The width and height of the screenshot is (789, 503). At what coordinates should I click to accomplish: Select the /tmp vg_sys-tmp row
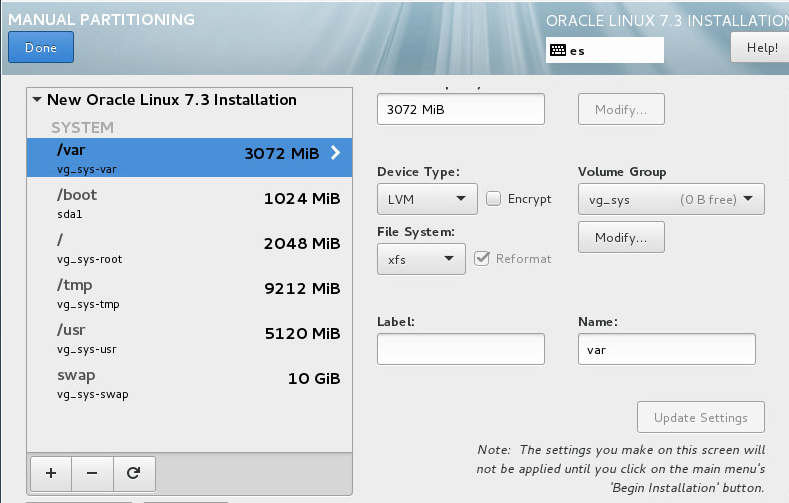tap(189, 293)
